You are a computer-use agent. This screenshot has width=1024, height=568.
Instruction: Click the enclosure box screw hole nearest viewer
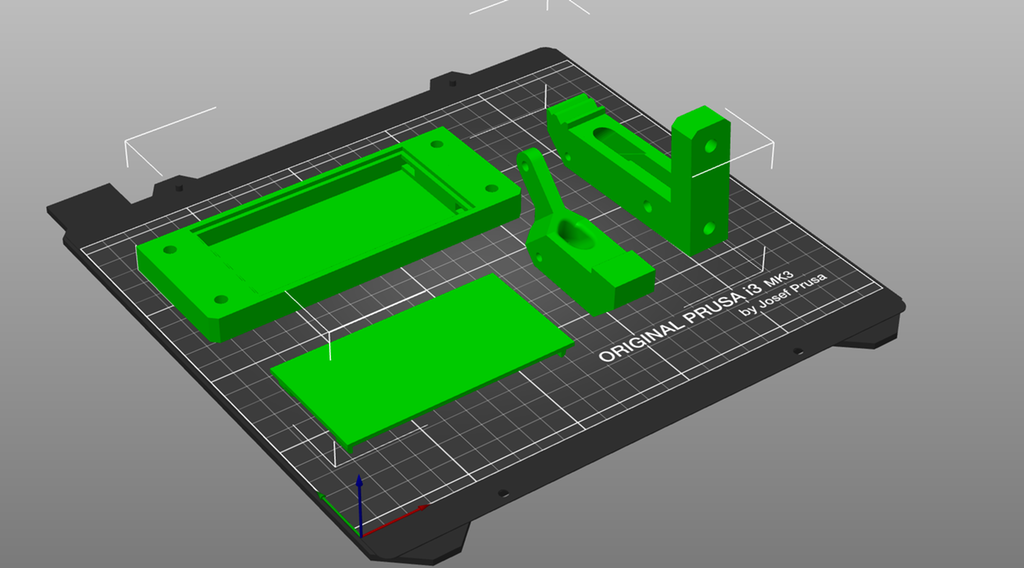pos(220,299)
